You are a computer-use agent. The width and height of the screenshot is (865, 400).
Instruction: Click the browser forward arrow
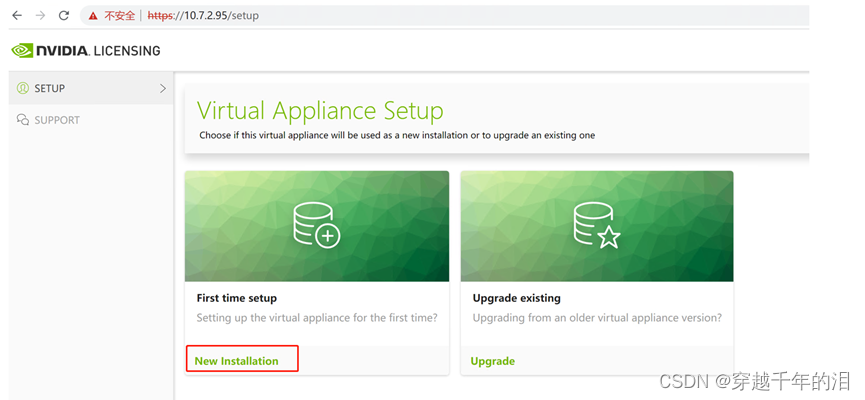40,15
